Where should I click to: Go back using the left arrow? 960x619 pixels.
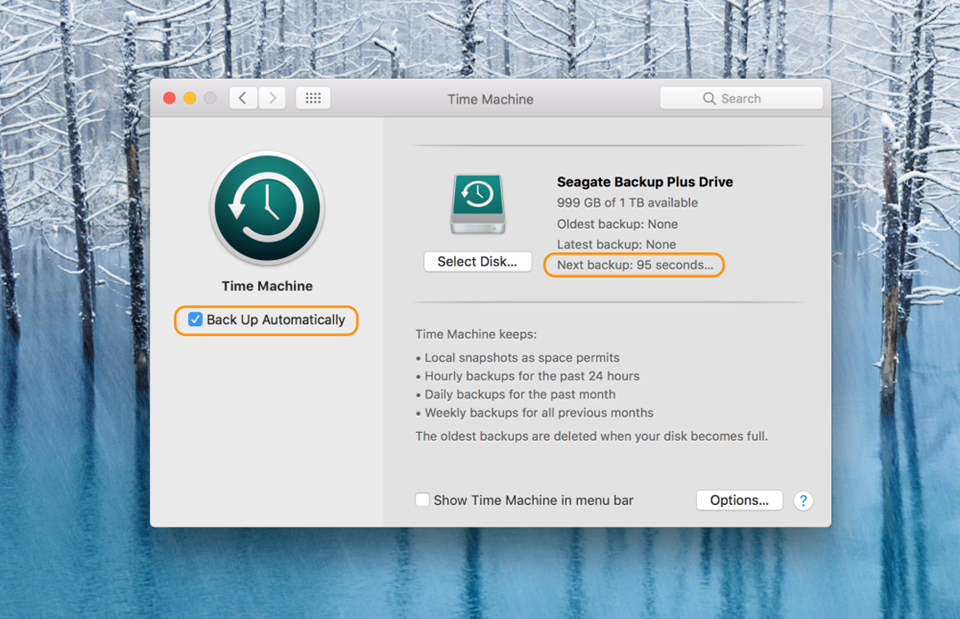coord(243,97)
